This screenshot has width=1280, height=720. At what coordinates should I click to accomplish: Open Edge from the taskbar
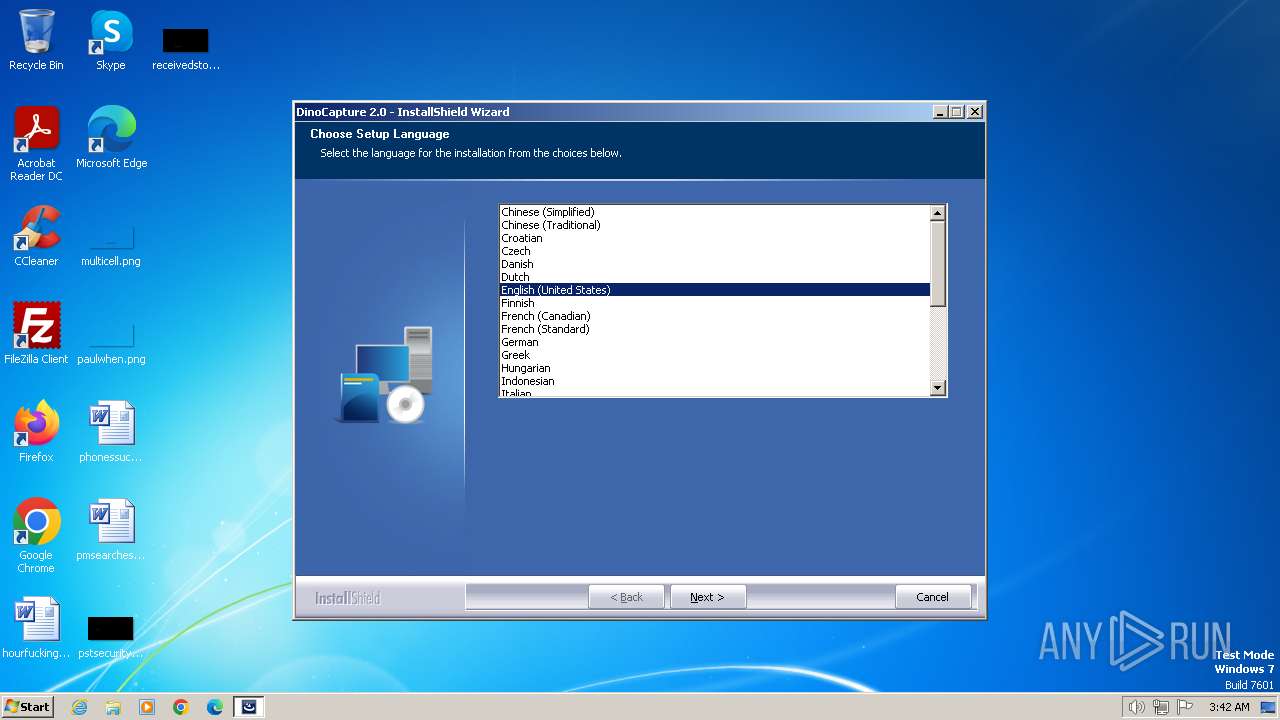[x=215, y=707]
